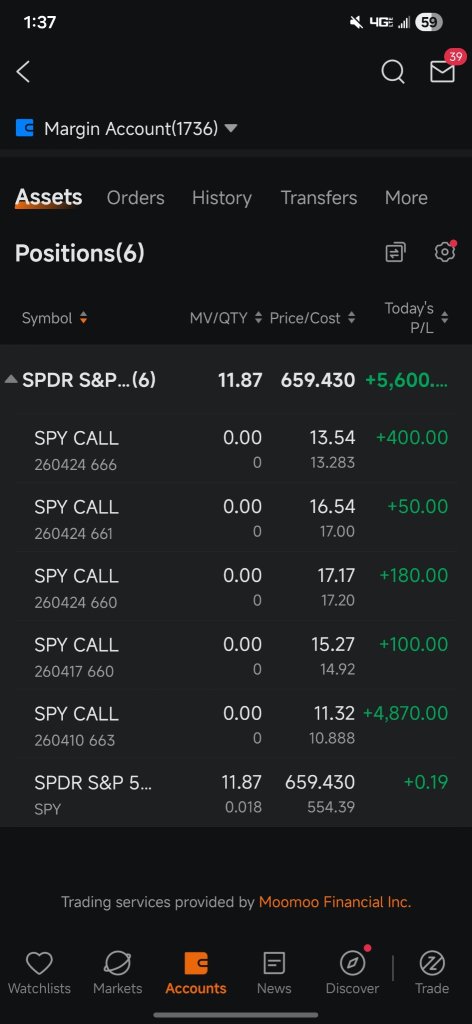Switch to the Orders tab
The height and width of the screenshot is (1024, 472).
point(136,198)
